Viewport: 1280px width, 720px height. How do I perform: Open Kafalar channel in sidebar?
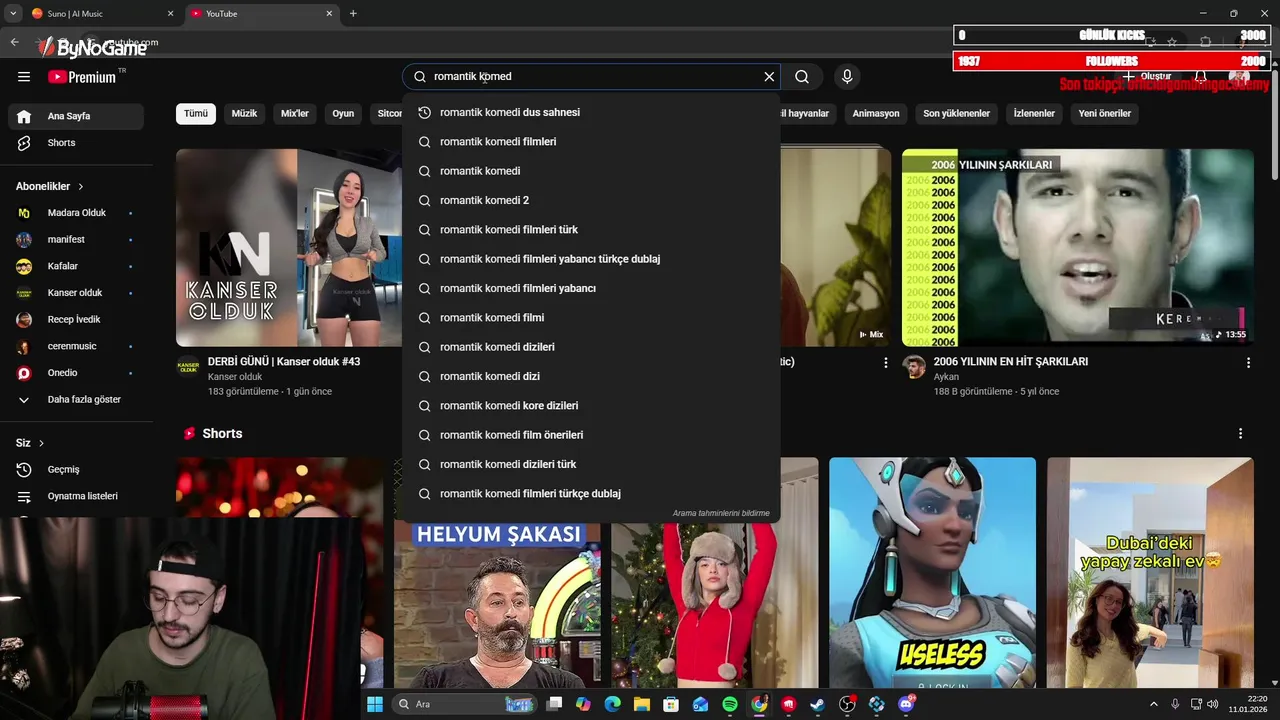pyautogui.click(x=76, y=266)
